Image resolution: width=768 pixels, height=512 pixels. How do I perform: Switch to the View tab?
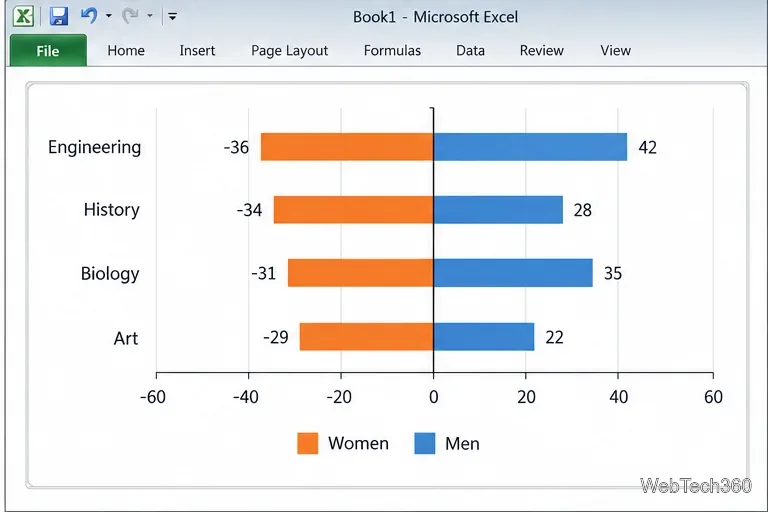[616, 50]
